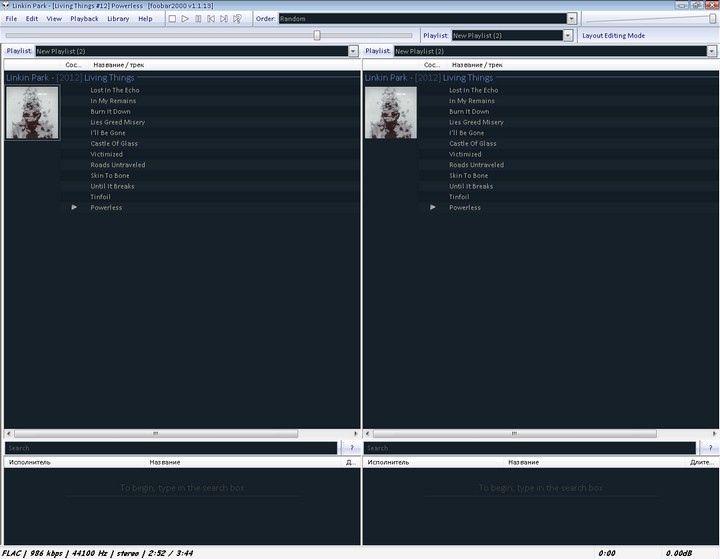Open the File menu
The width and height of the screenshot is (720, 559).
(11, 19)
